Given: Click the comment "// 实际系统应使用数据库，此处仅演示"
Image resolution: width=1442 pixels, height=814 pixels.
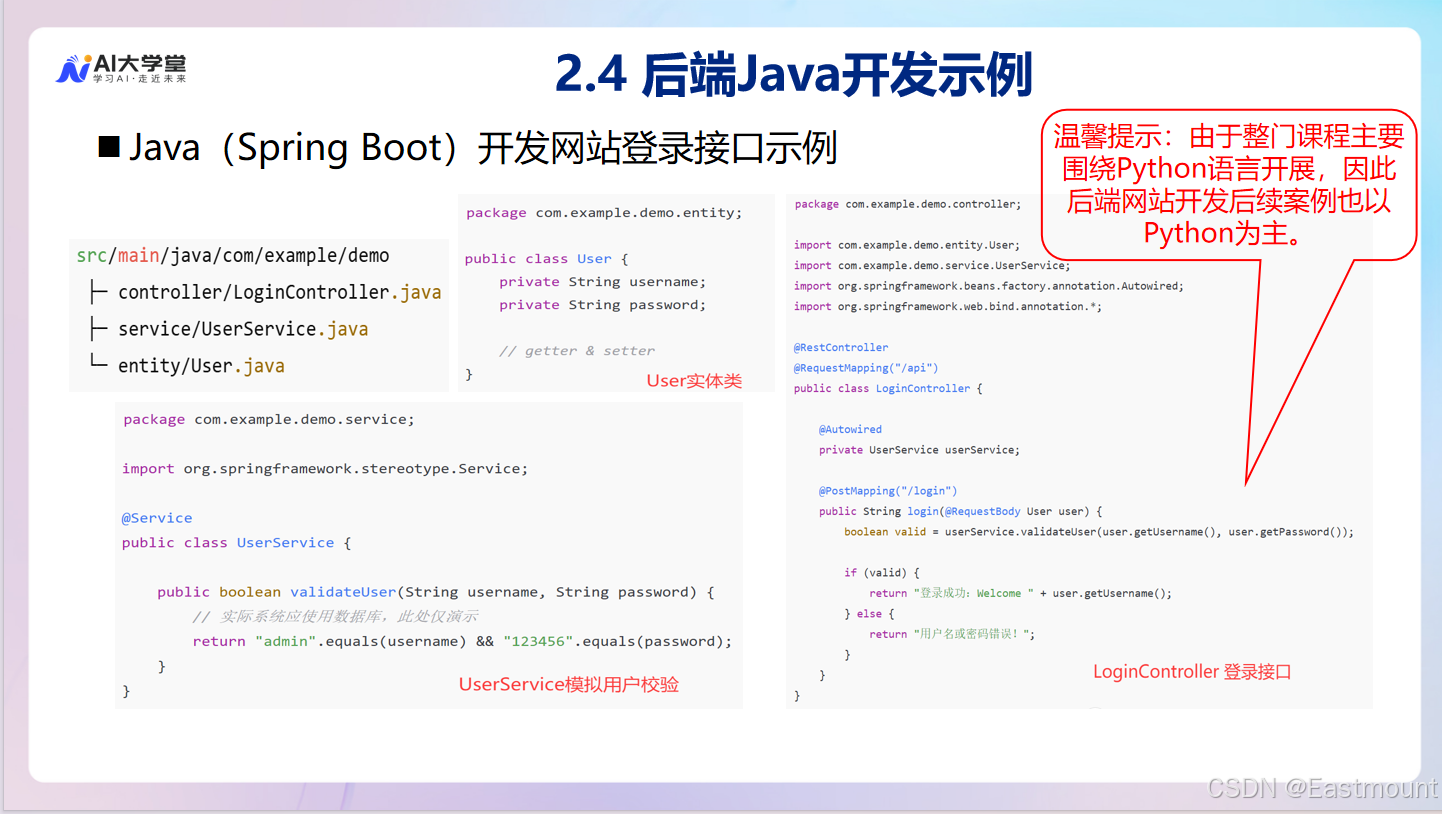Looking at the screenshot, I should 335,617.
